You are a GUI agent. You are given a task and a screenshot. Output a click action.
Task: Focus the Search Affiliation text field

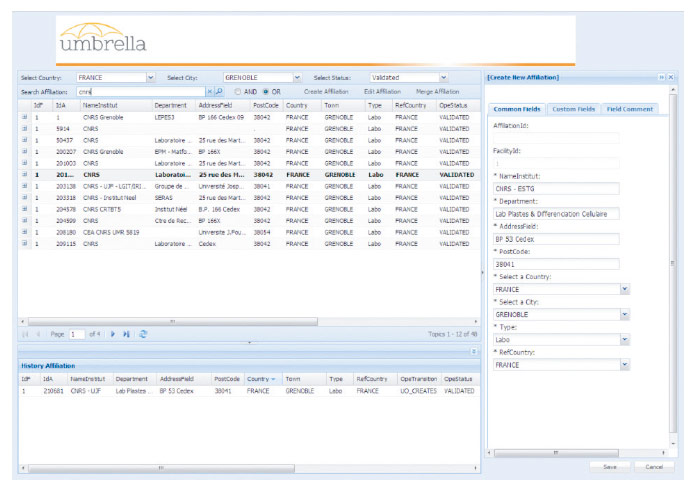(x=141, y=91)
